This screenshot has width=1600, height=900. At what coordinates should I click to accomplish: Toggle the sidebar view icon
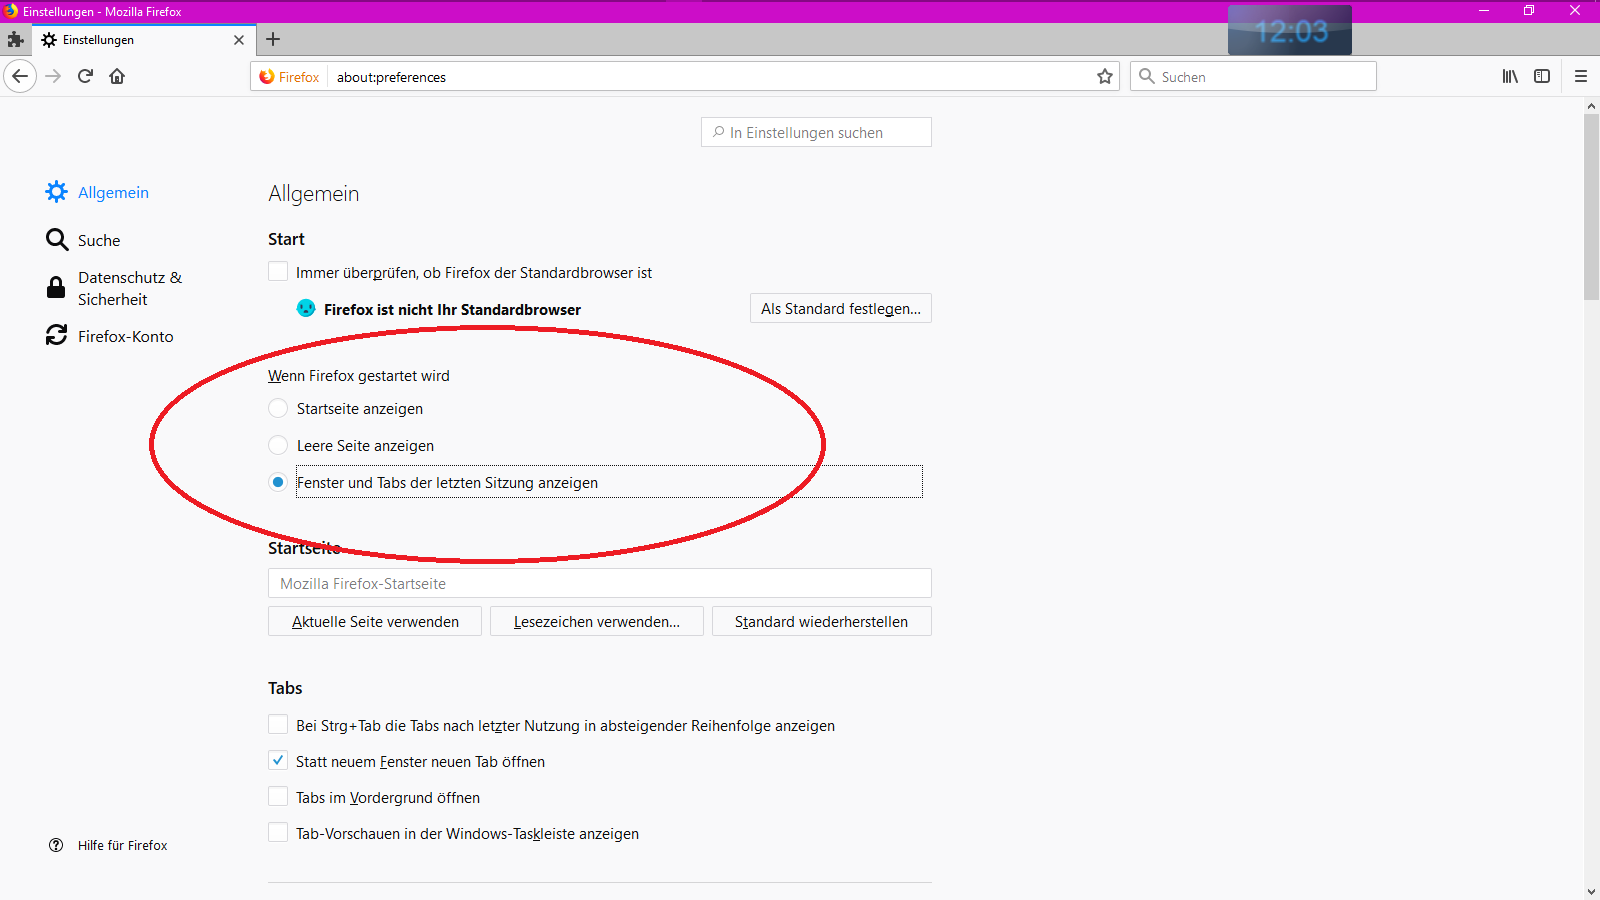pos(1542,76)
